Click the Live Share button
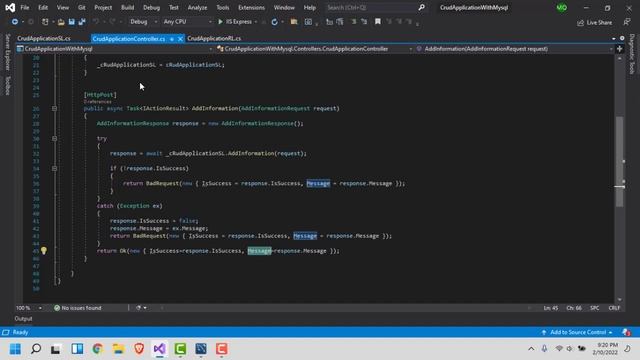This screenshot has height=360, width=640. tap(595, 22)
